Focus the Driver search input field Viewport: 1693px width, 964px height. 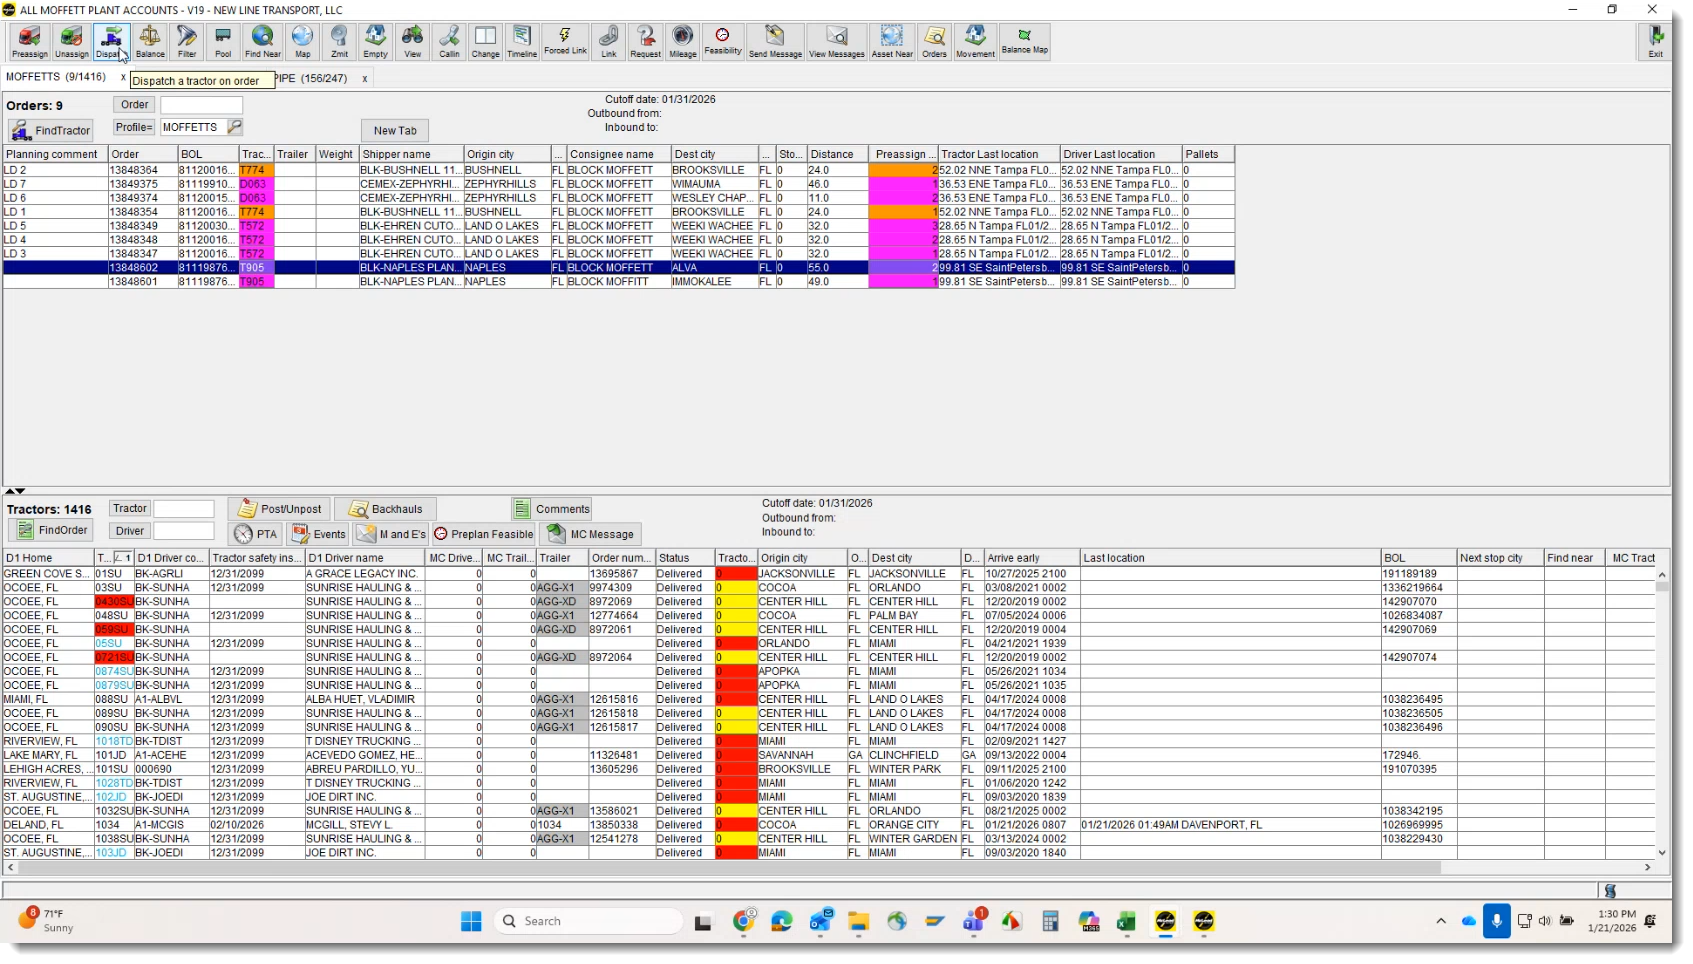tap(184, 531)
